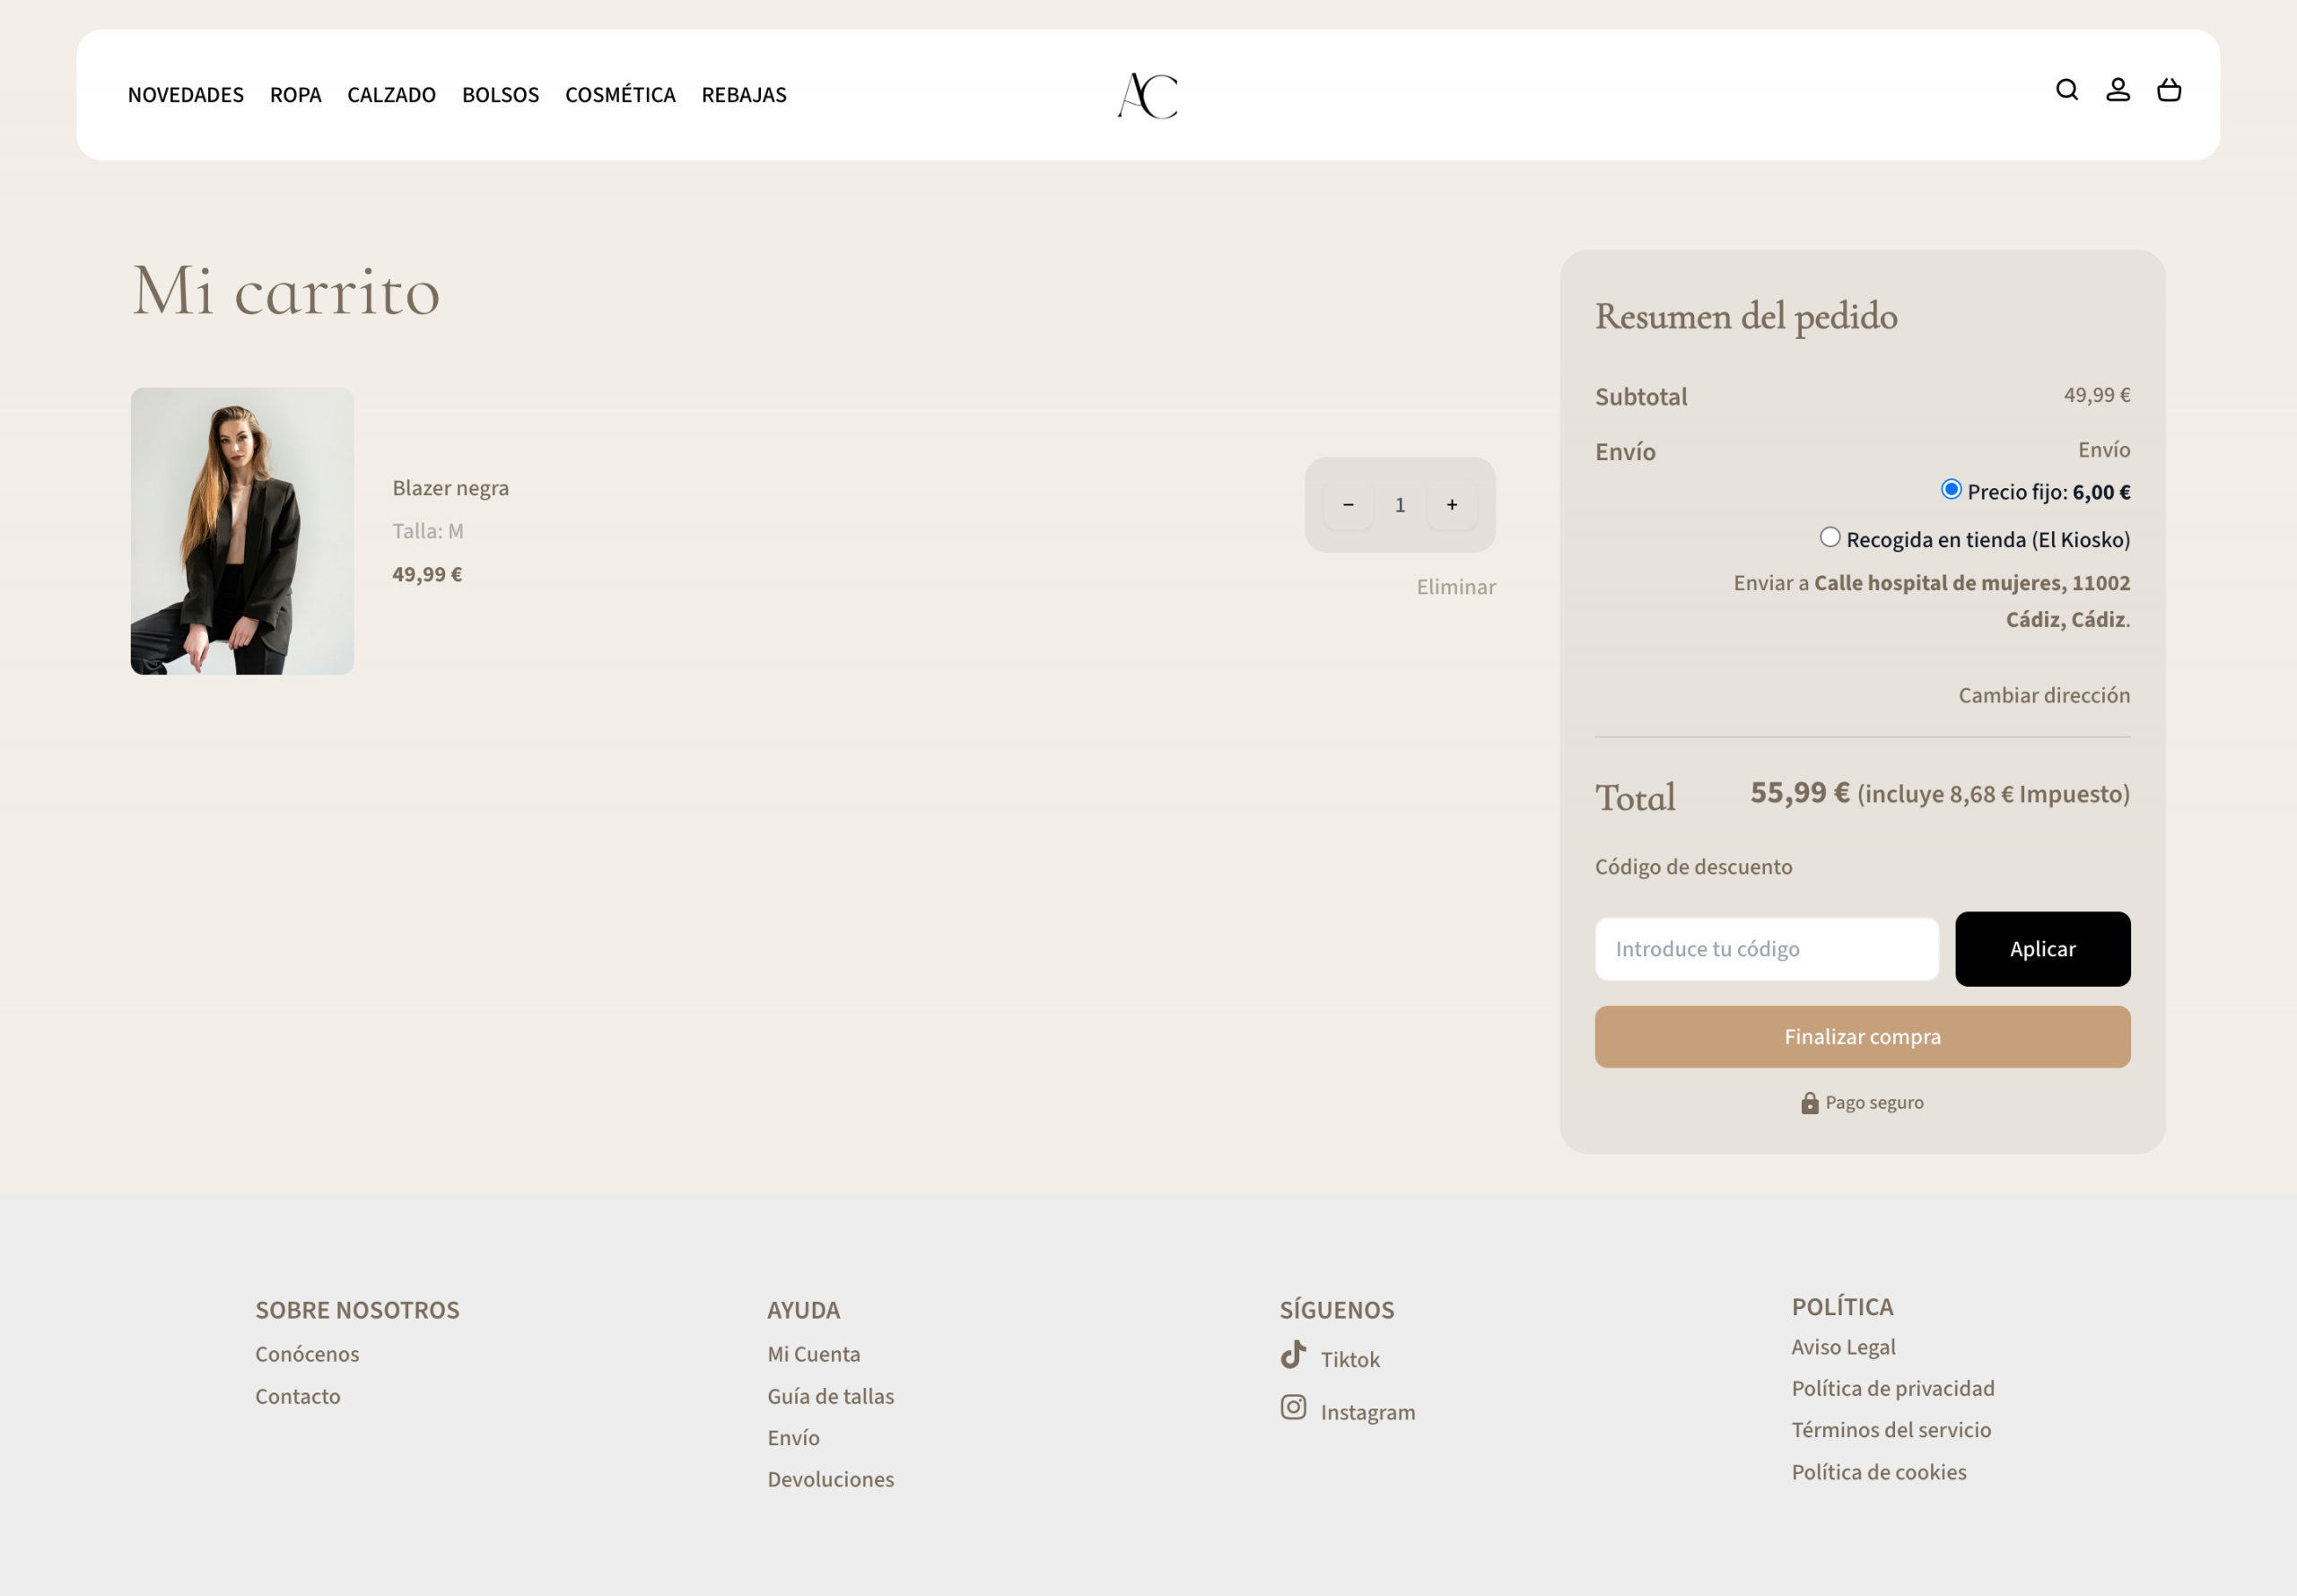Apply discount code with Aplicar
The image size is (2297, 1596).
pos(2041,949)
